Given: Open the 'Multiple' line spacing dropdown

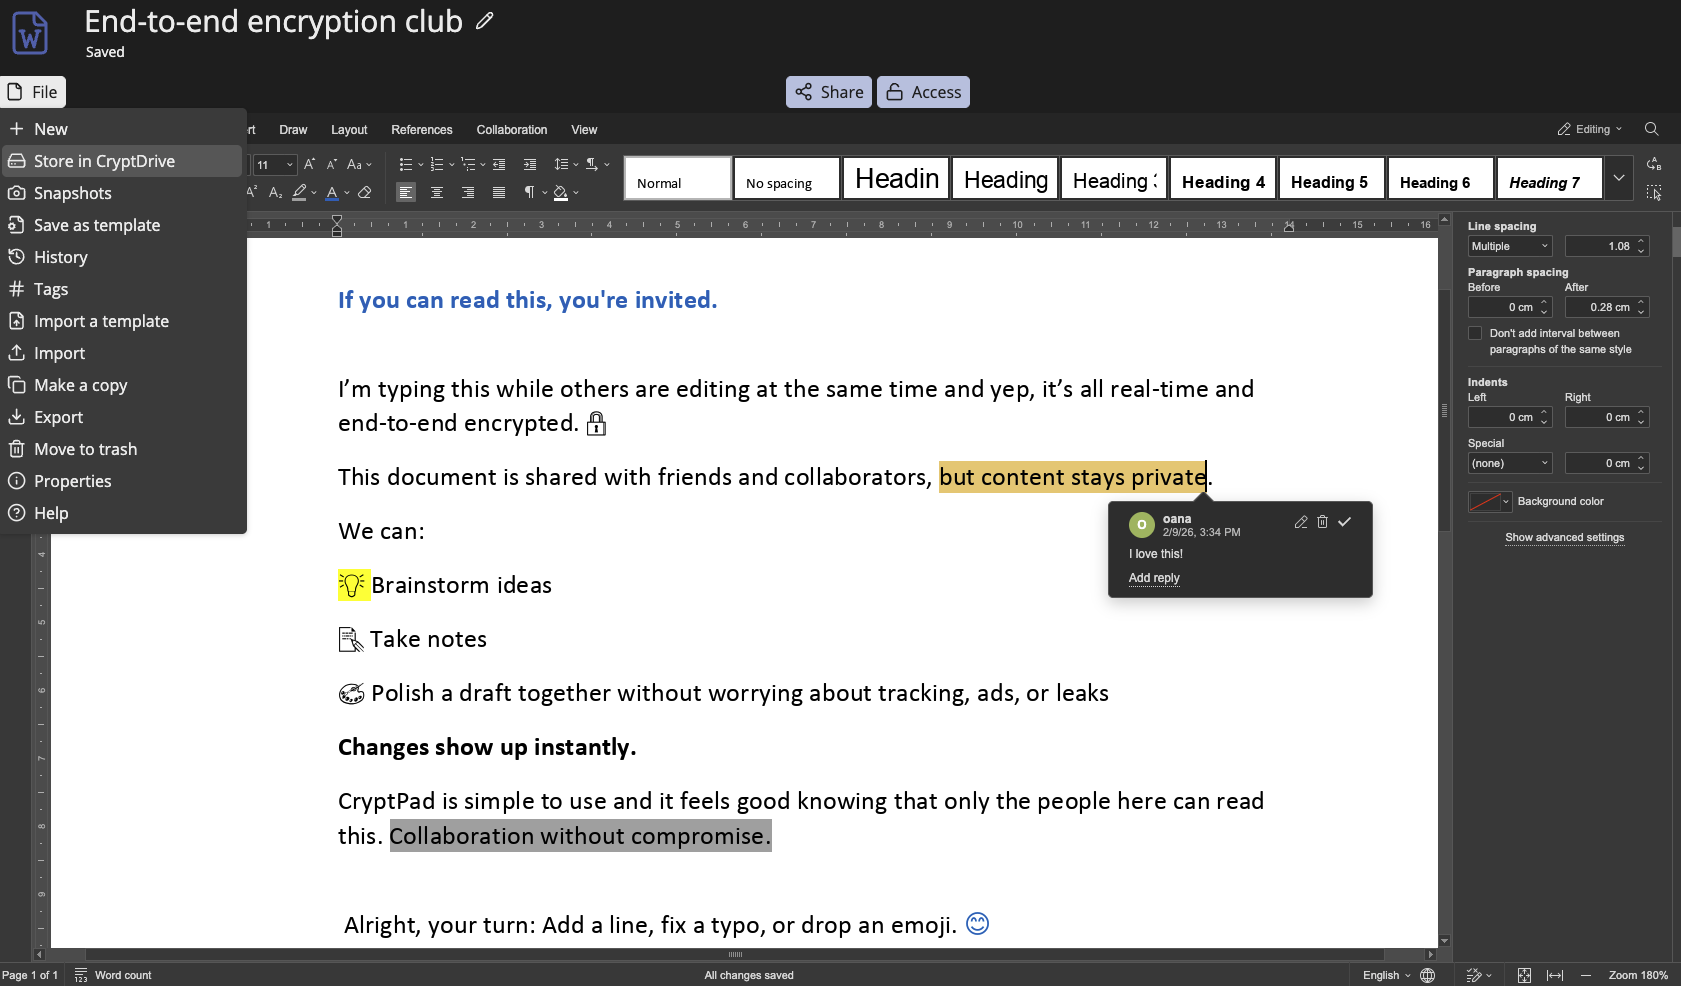Looking at the screenshot, I should click(x=1508, y=245).
